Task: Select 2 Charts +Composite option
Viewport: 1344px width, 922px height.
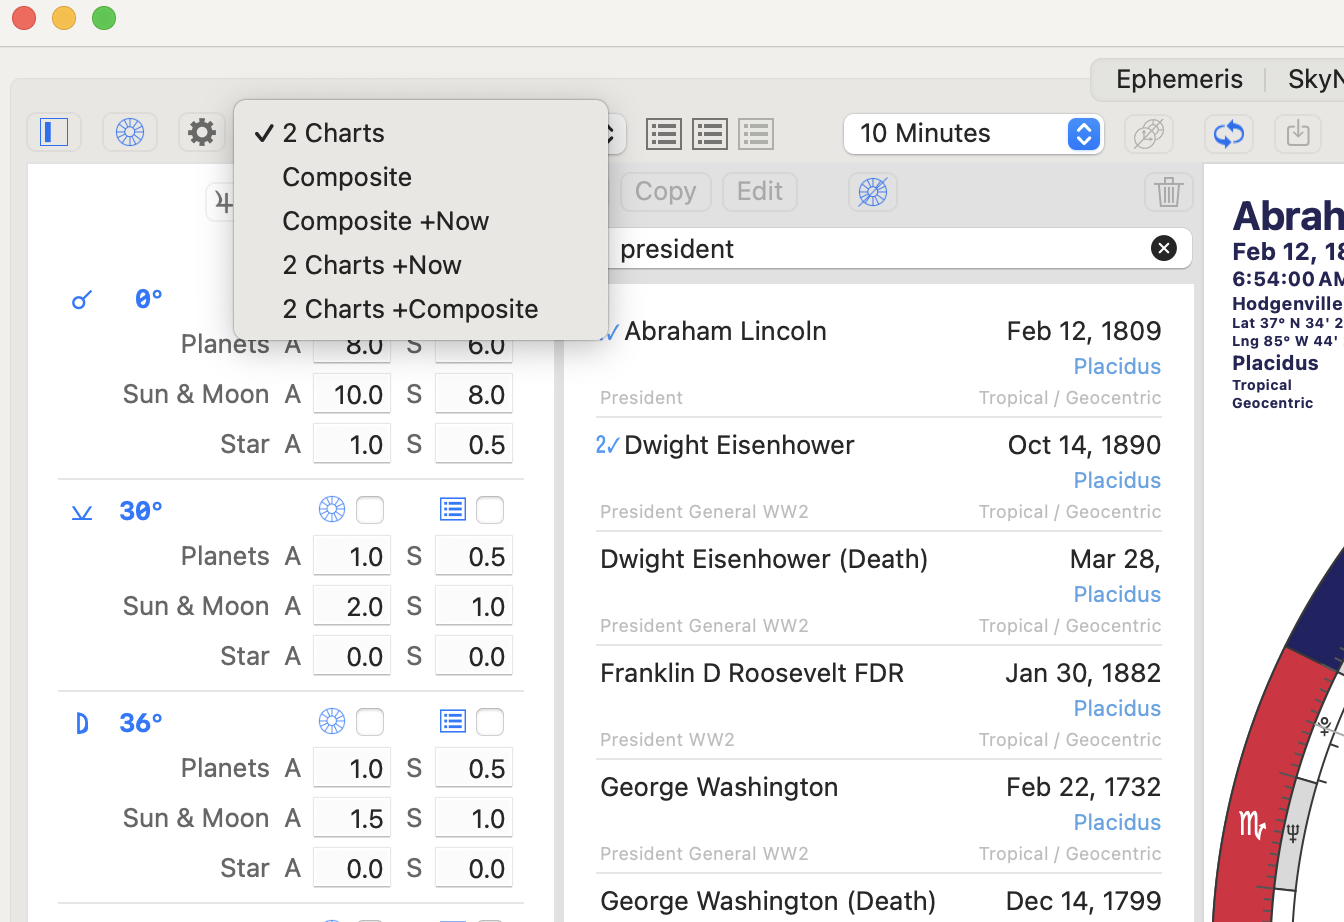Action: 410,309
